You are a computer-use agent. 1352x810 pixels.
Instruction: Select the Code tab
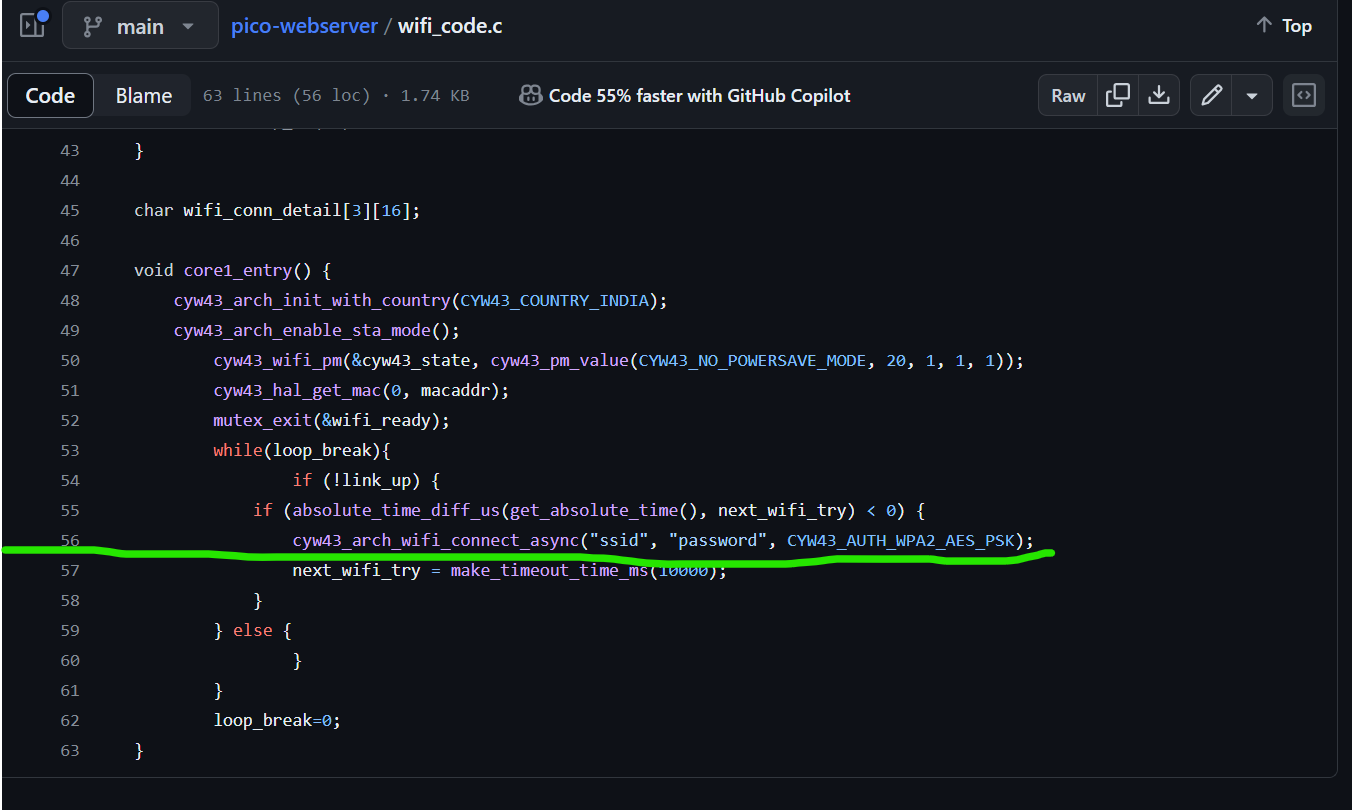pyautogui.click(x=49, y=95)
